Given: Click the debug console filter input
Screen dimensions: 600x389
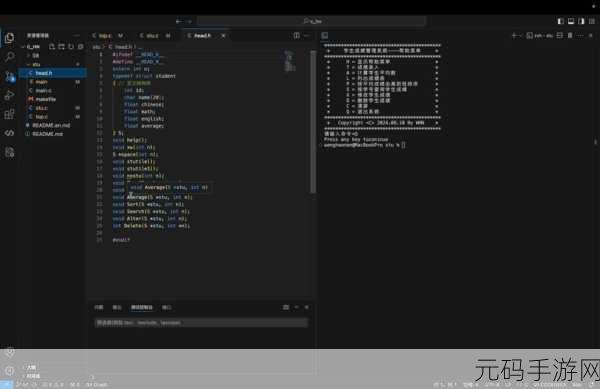Looking at the screenshot, I should [x=201, y=323].
